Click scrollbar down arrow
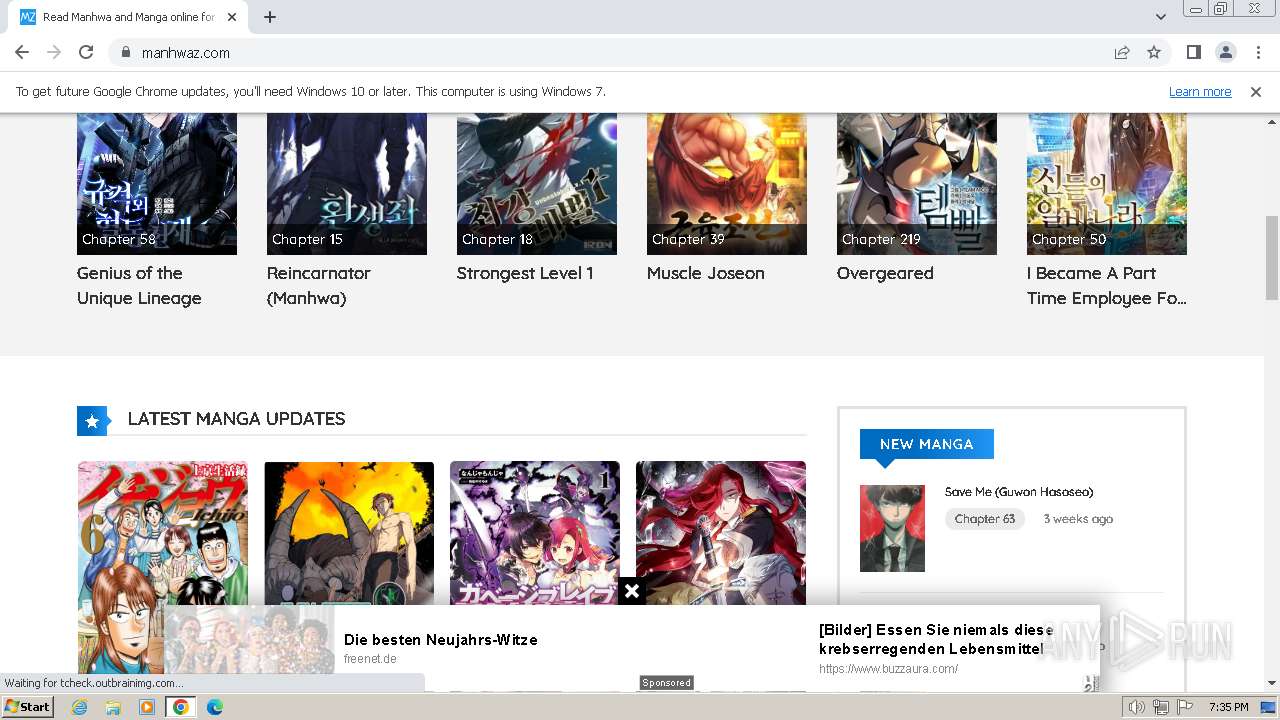 pos(1272,683)
